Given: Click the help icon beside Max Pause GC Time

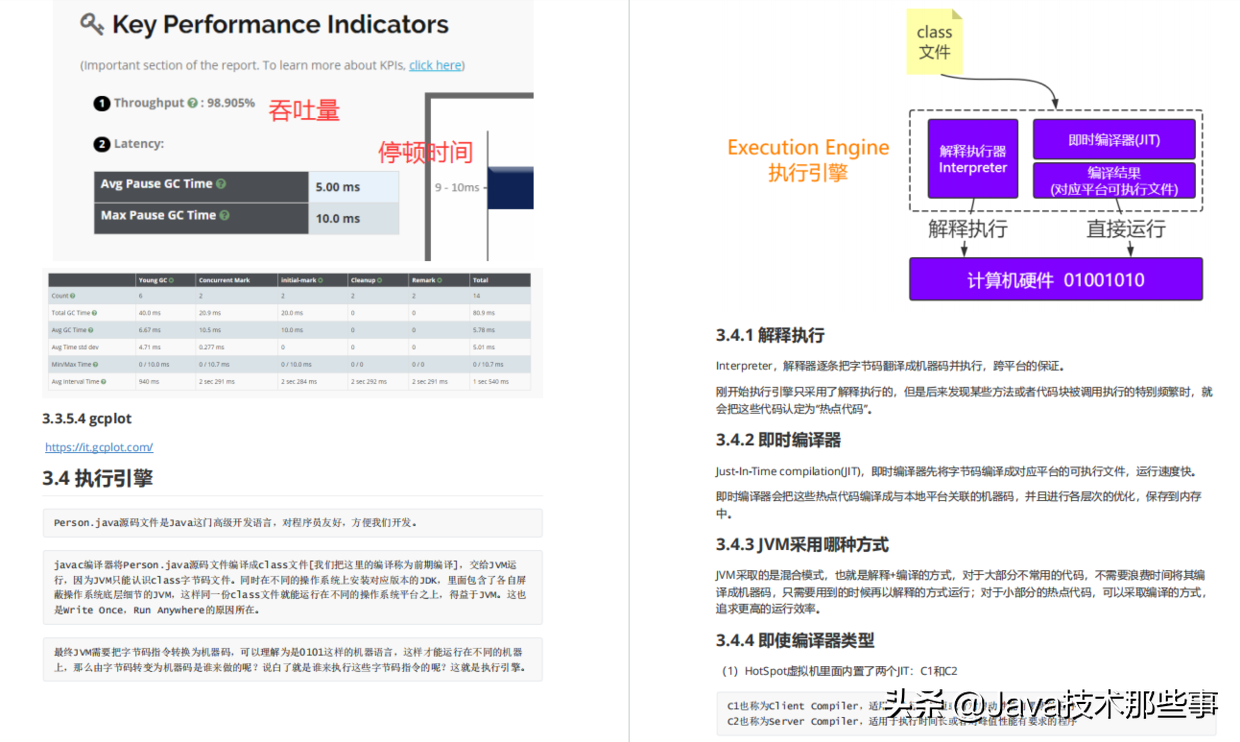Looking at the screenshot, I should click(x=225, y=215).
